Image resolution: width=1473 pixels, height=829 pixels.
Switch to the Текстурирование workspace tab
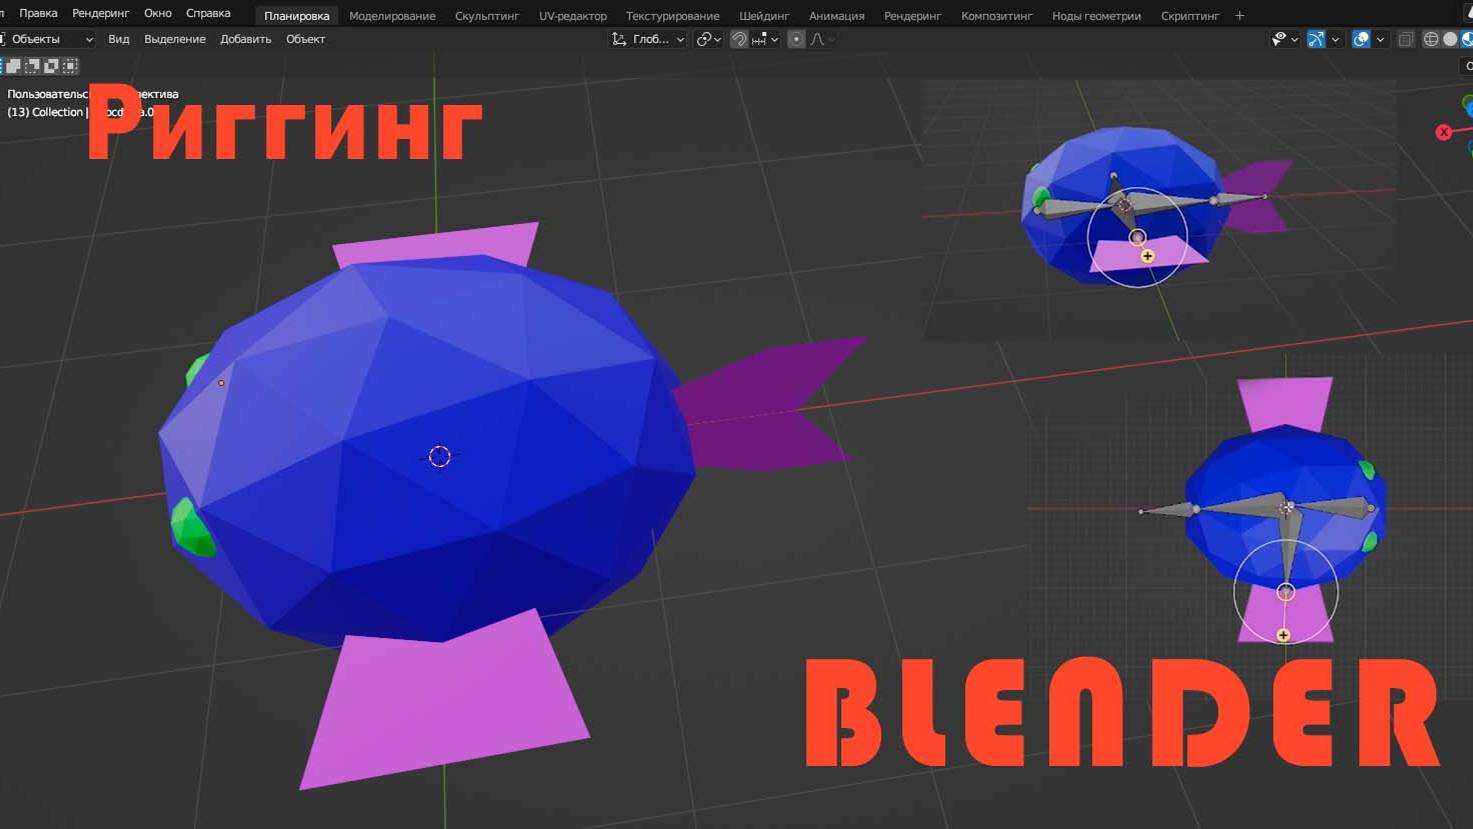pyautogui.click(x=672, y=16)
